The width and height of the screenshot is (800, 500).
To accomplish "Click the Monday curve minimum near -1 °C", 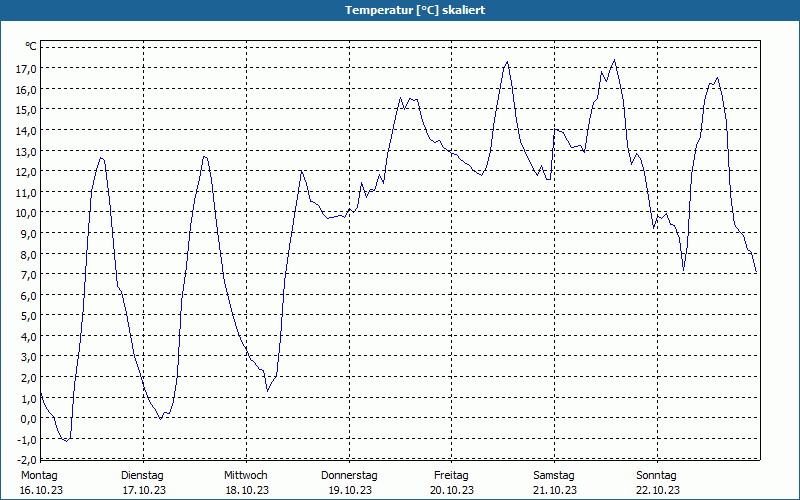I will coord(66,441).
